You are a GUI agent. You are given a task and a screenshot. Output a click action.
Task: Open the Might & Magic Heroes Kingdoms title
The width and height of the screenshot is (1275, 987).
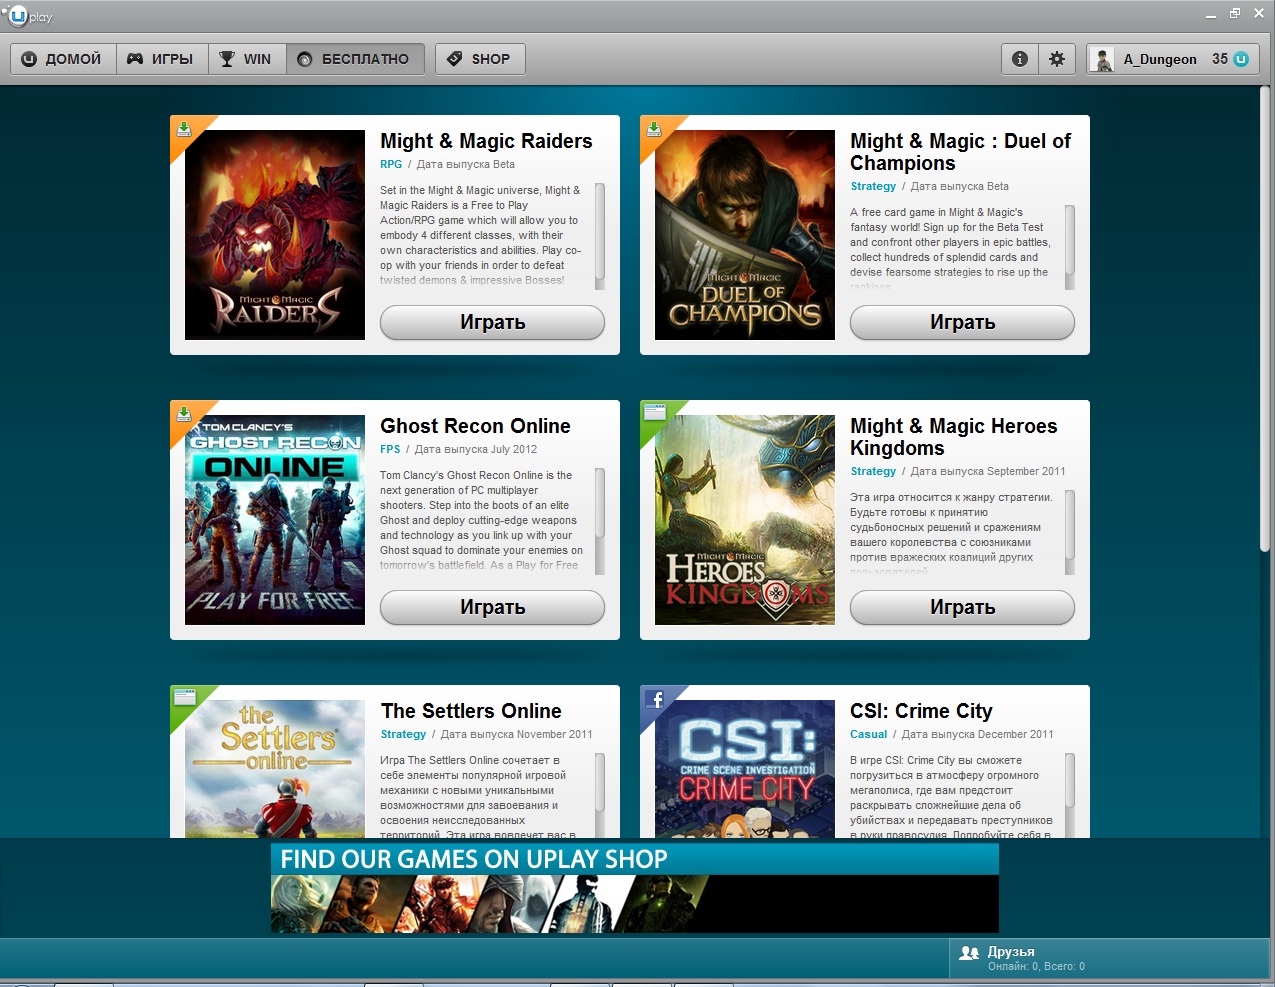pos(953,437)
